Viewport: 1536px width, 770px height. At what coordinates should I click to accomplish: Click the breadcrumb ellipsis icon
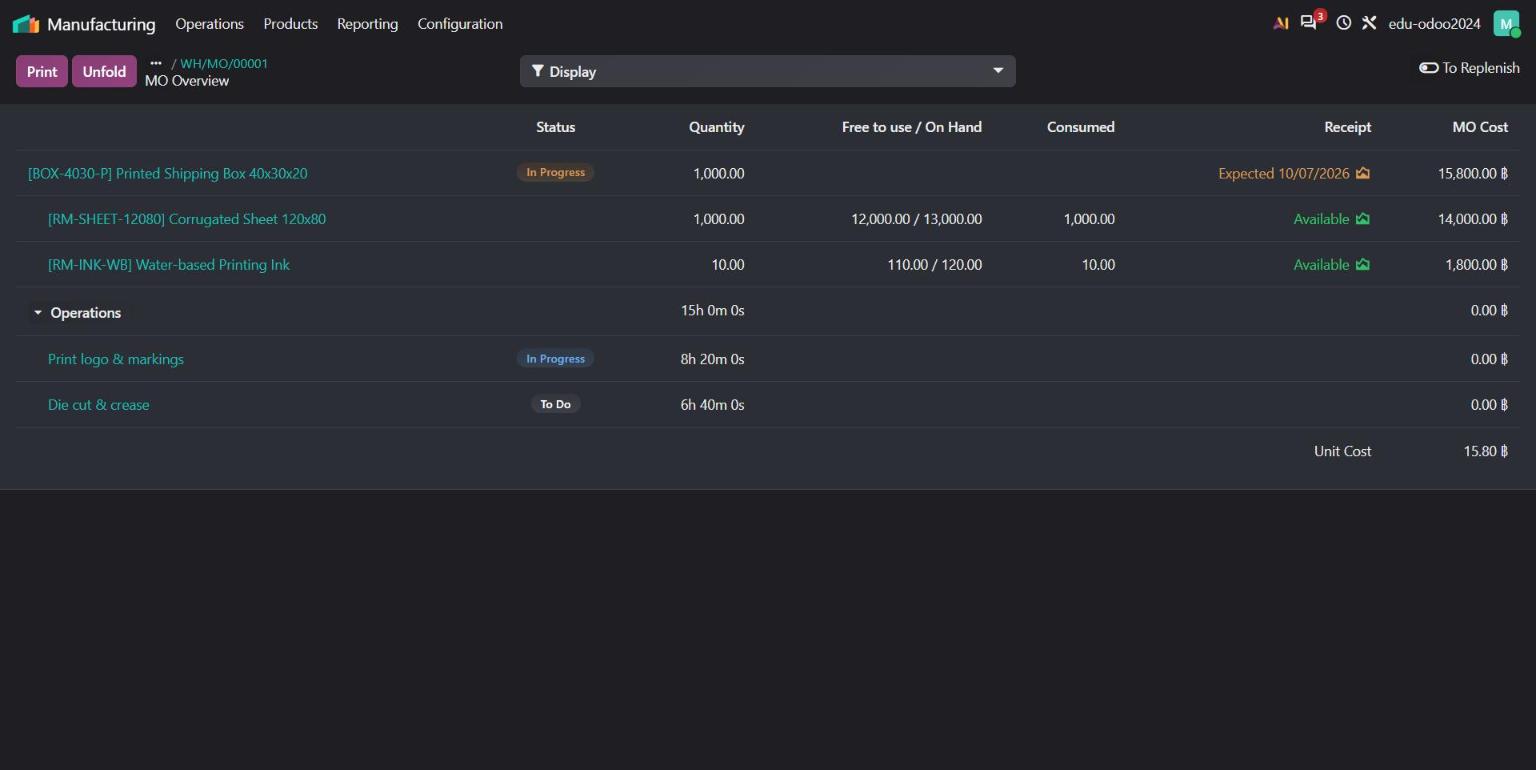[x=156, y=63]
